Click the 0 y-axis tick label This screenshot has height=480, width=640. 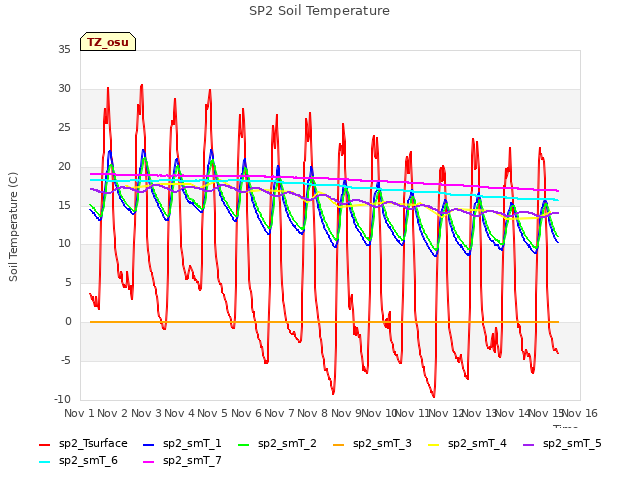[x=68, y=322]
